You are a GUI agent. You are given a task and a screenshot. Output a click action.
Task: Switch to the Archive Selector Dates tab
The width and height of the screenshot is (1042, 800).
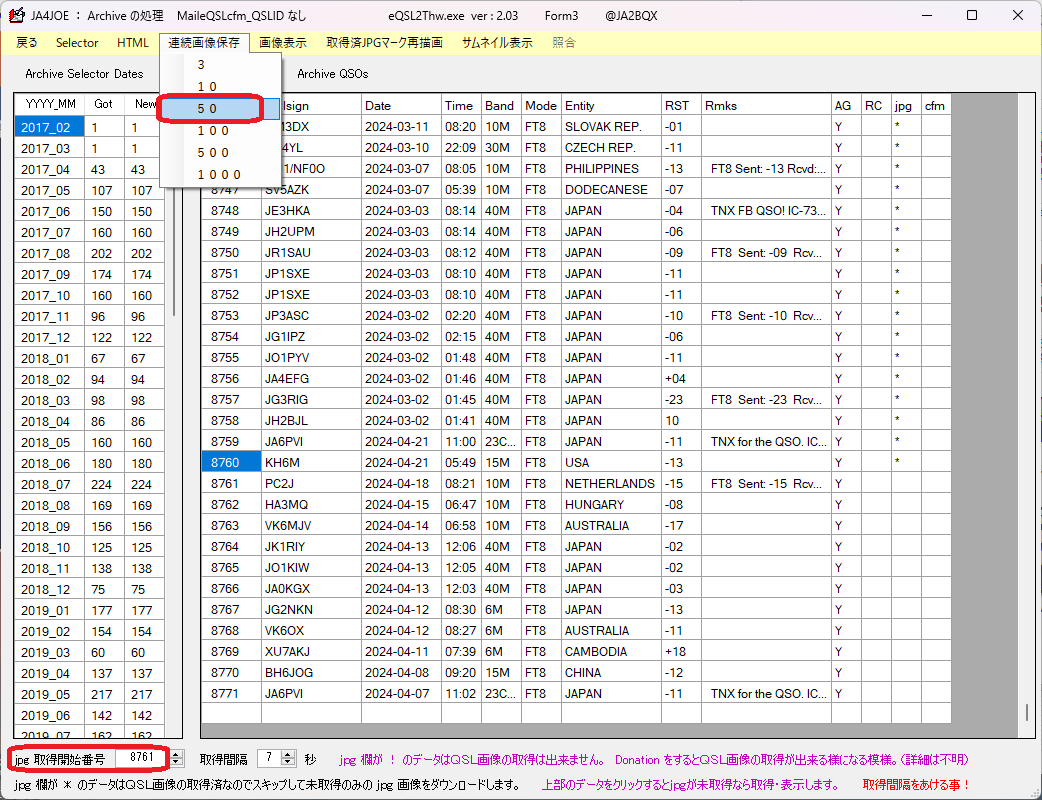click(84, 74)
